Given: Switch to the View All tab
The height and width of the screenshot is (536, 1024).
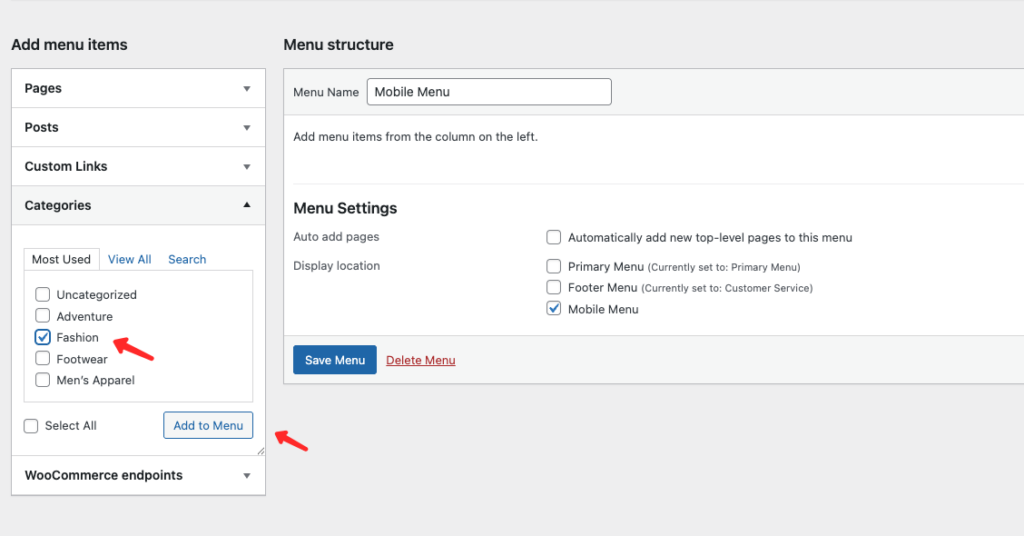Looking at the screenshot, I should (x=129, y=259).
